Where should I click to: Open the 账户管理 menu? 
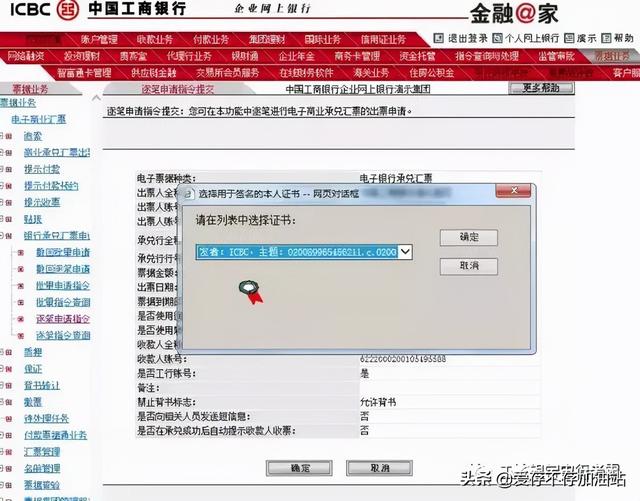pyautogui.click(x=99, y=40)
